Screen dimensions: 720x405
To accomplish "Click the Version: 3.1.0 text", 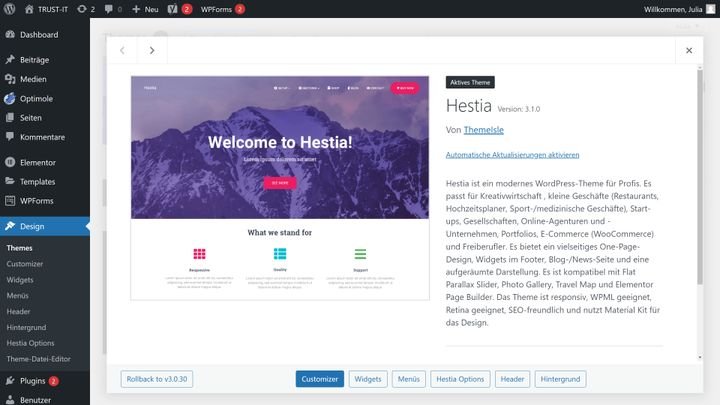I will pos(519,109).
